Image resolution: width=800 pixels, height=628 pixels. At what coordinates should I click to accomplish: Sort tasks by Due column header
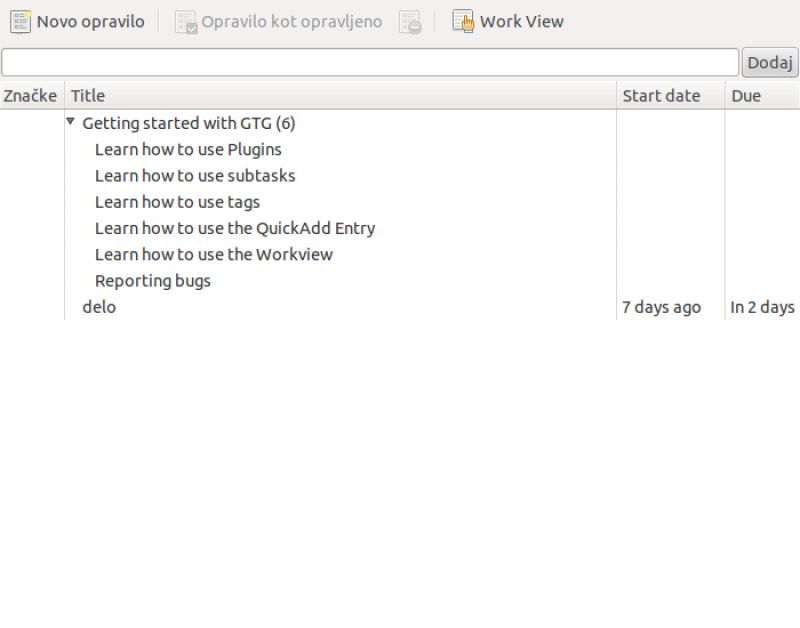click(x=761, y=96)
